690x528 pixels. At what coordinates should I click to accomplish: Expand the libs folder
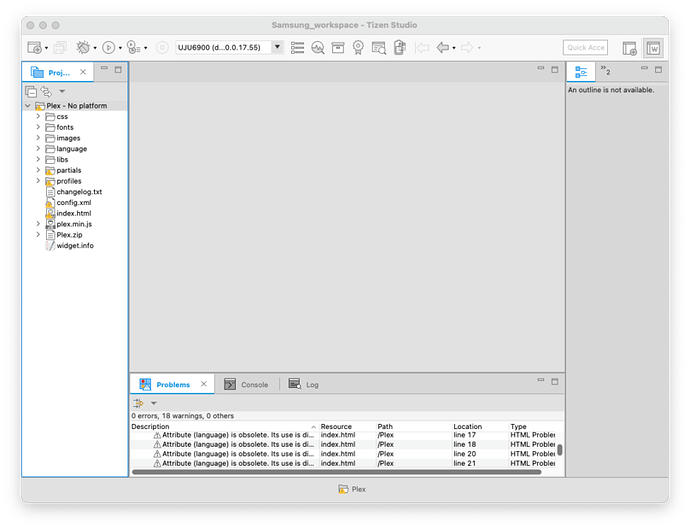[38, 159]
